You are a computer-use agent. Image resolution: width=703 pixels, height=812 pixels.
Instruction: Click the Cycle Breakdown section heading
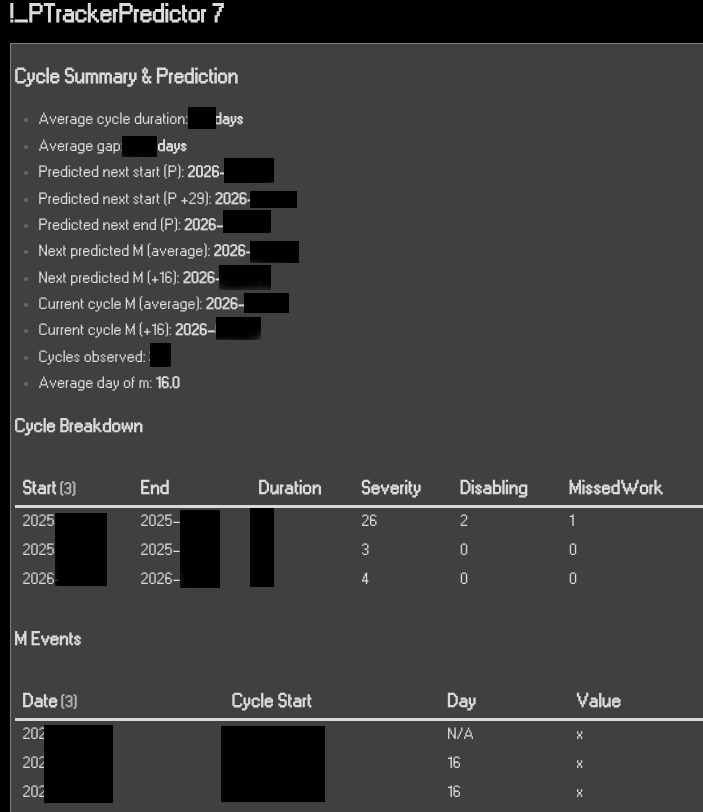pos(78,426)
